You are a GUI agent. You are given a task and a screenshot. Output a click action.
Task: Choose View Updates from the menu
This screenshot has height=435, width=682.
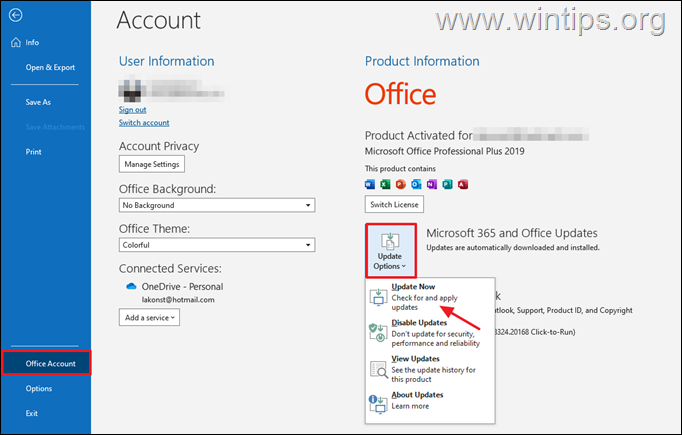pyautogui.click(x=430, y=369)
